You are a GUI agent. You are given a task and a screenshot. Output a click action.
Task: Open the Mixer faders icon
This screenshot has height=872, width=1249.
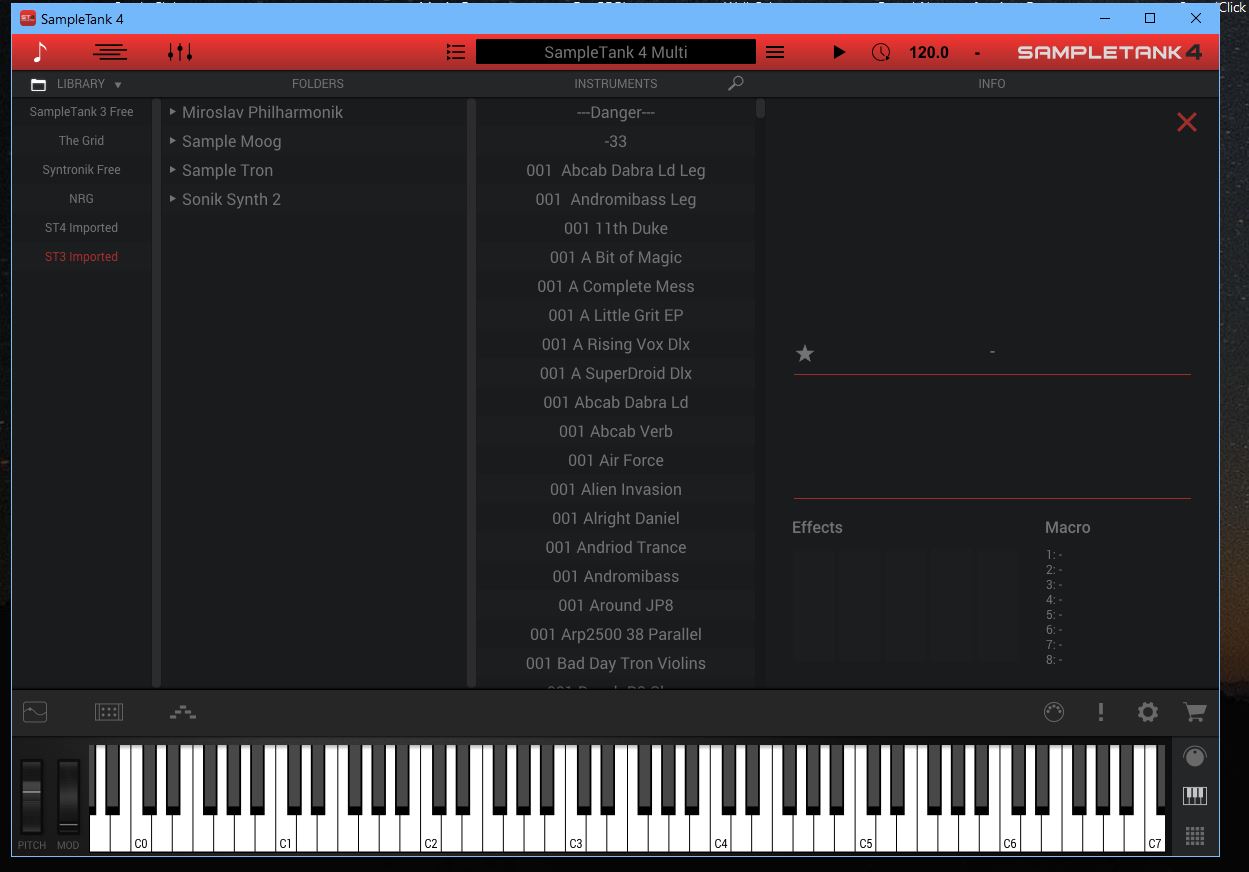[180, 52]
